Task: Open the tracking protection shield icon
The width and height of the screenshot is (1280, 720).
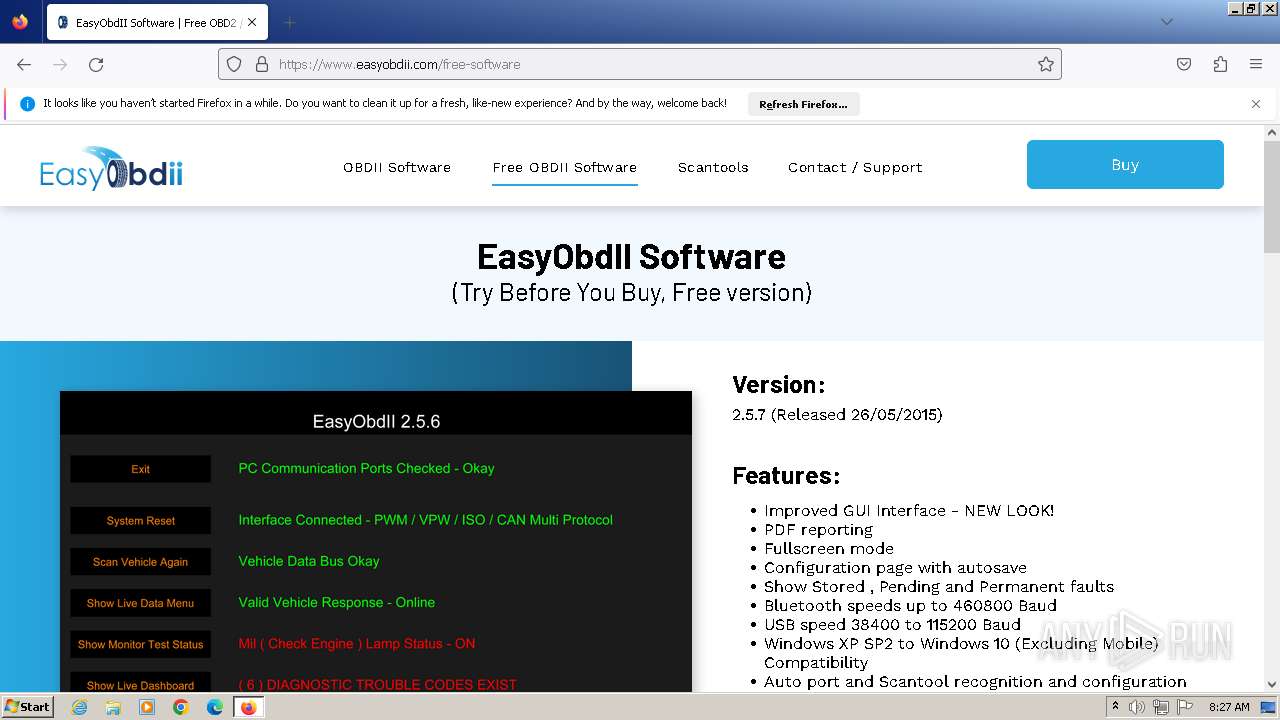Action: [234, 64]
